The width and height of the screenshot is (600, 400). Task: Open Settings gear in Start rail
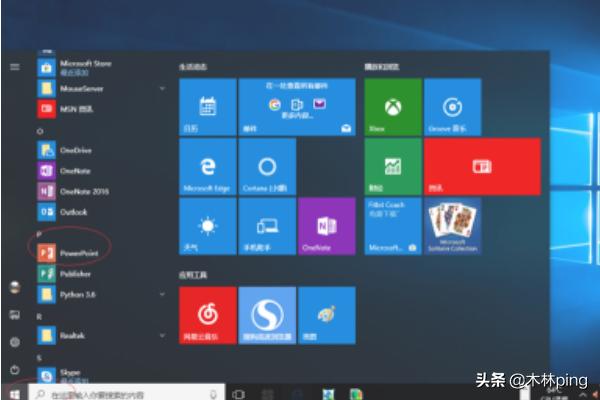[15, 342]
